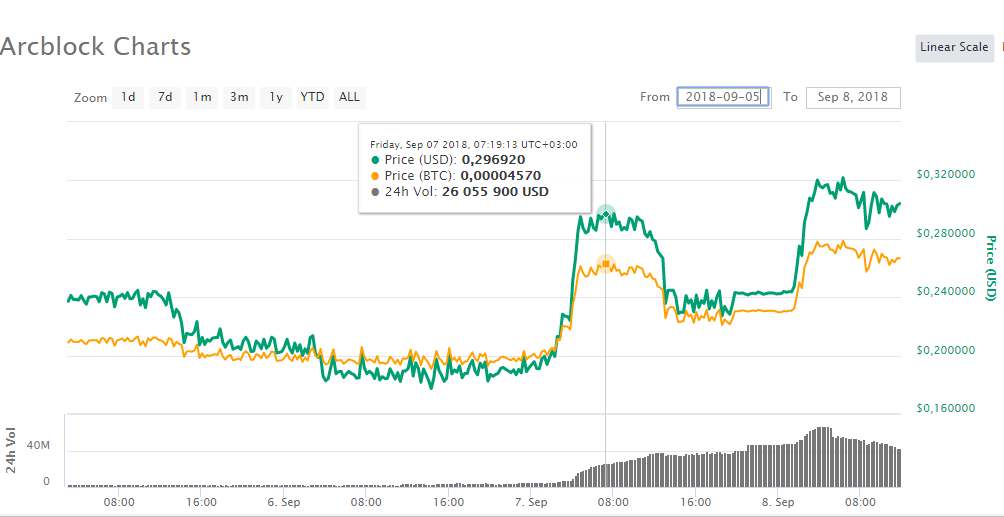Image resolution: width=1004 pixels, height=517 pixels.
Task: Click the 40M volume axis label
Action: [x=37, y=446]
